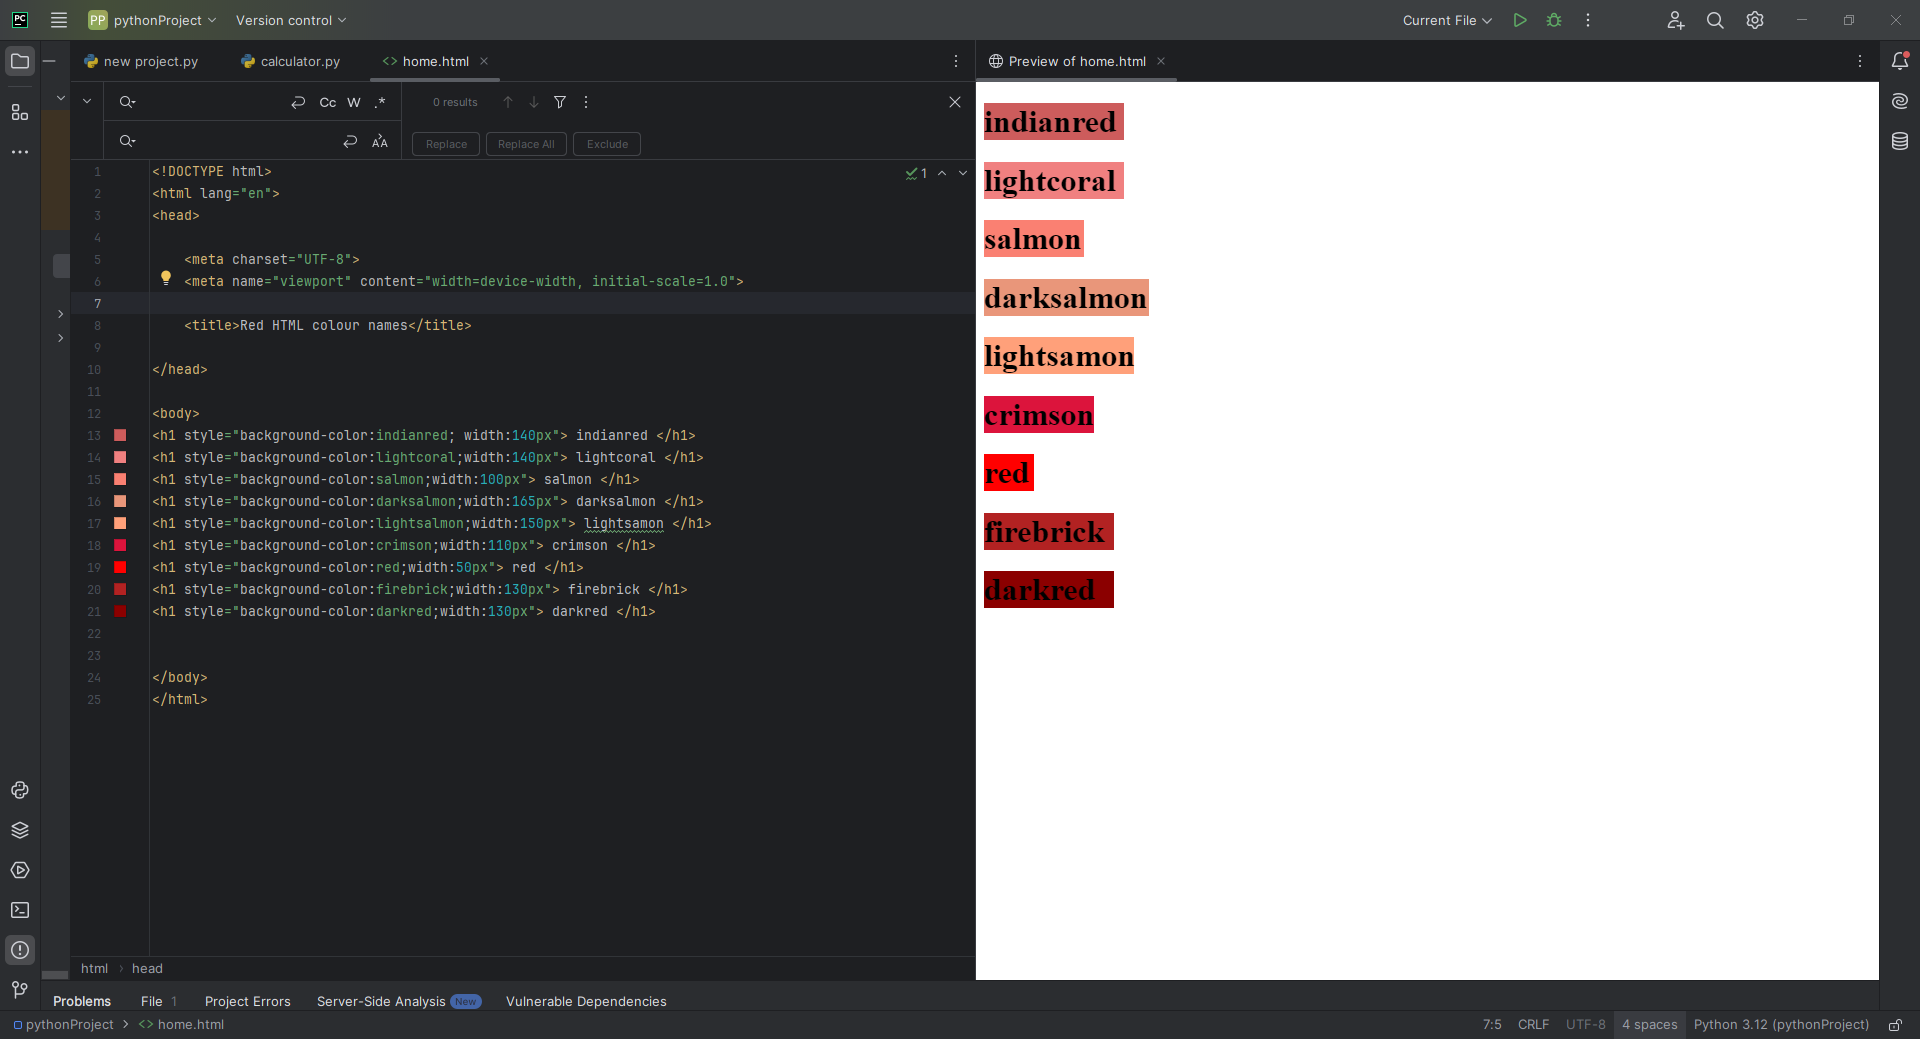Jump to next highlighted problem arrow
Viewport: 1920px width, 1039px height.
[x=963, y=173]
